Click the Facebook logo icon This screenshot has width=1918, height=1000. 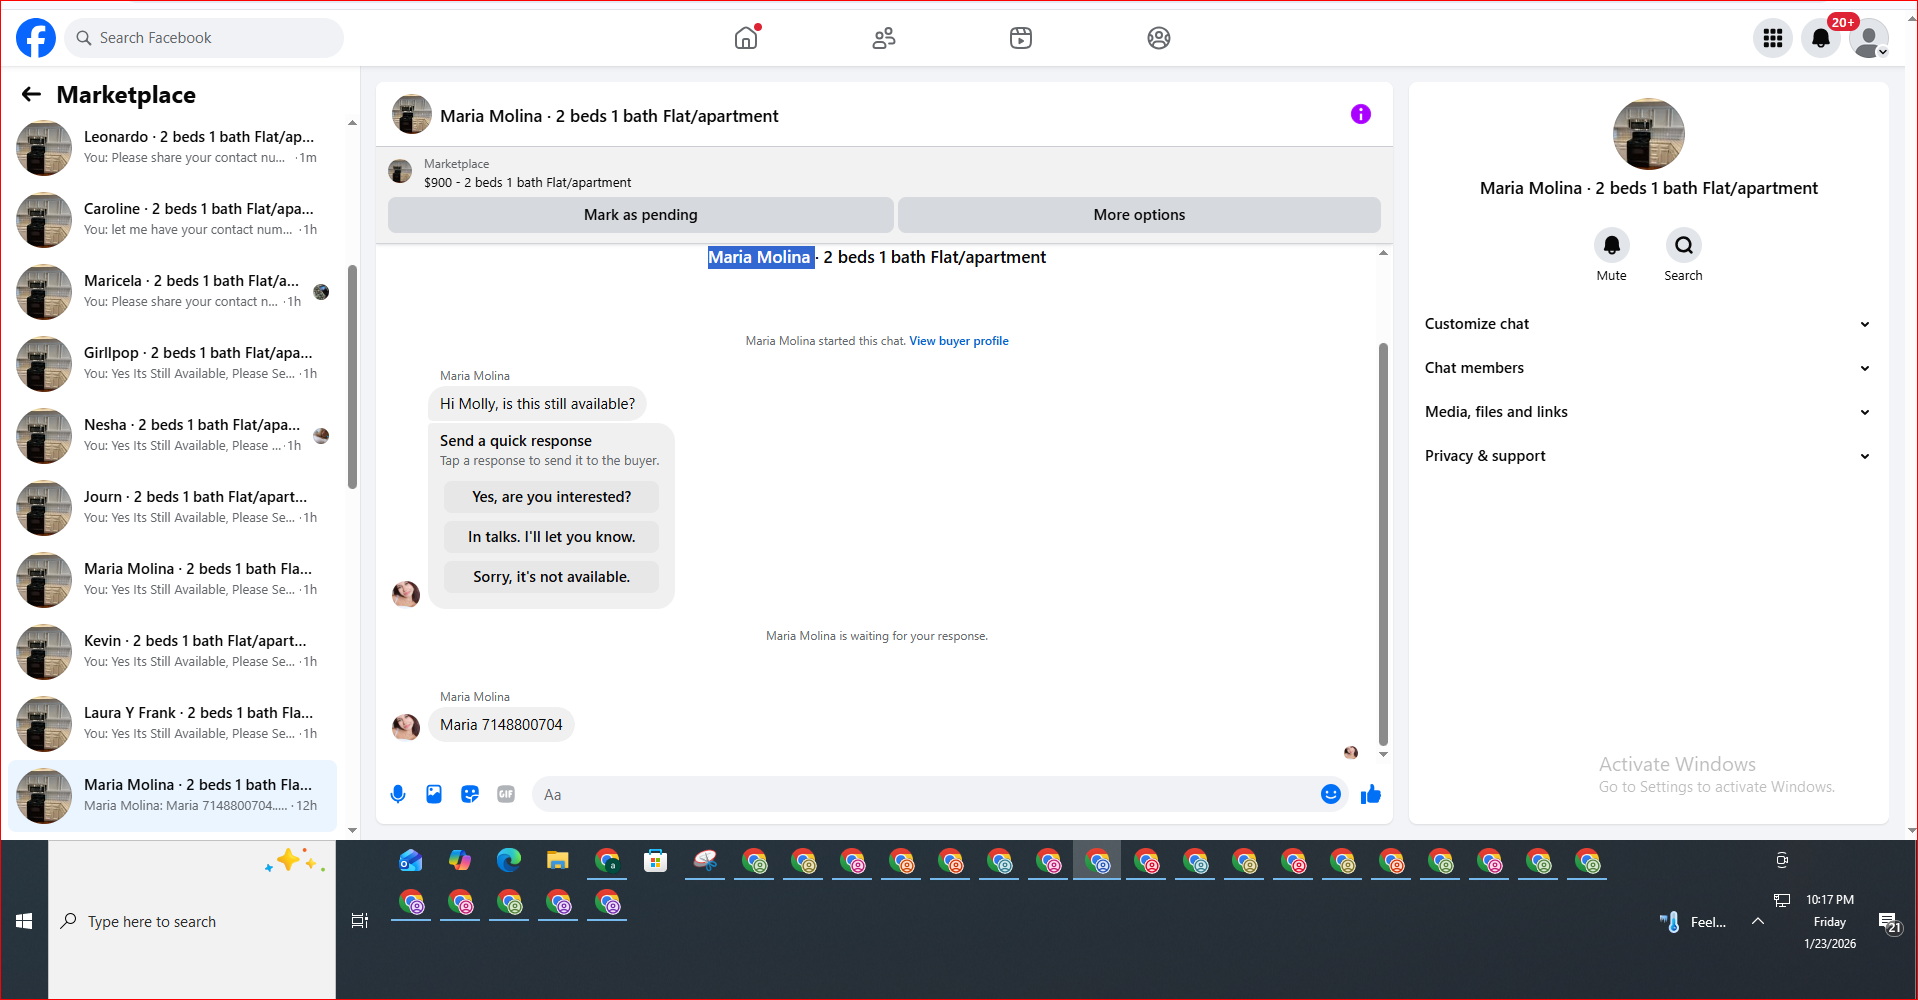(36, 38)
